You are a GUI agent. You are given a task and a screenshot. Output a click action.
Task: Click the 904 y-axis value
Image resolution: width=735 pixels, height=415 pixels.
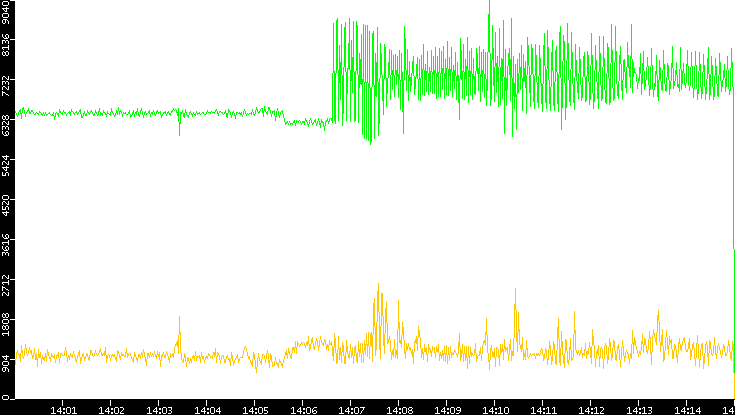pyautogui.click(x=5, y=360)
